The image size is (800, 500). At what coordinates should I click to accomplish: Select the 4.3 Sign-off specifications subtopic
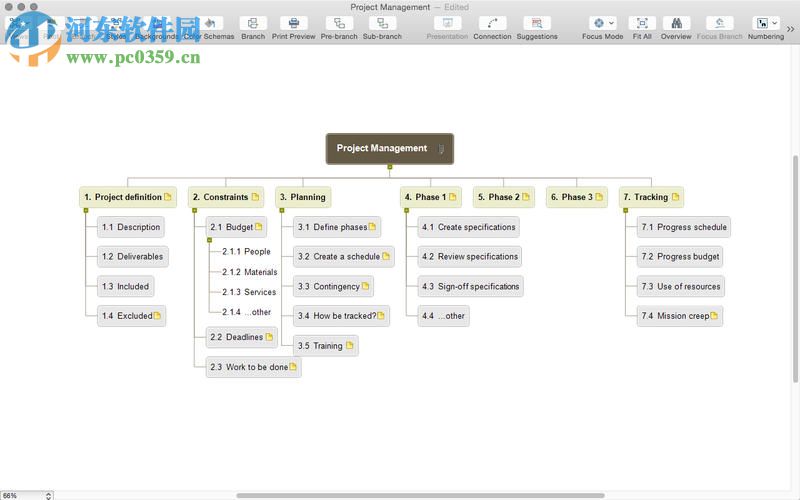(470, 286)
